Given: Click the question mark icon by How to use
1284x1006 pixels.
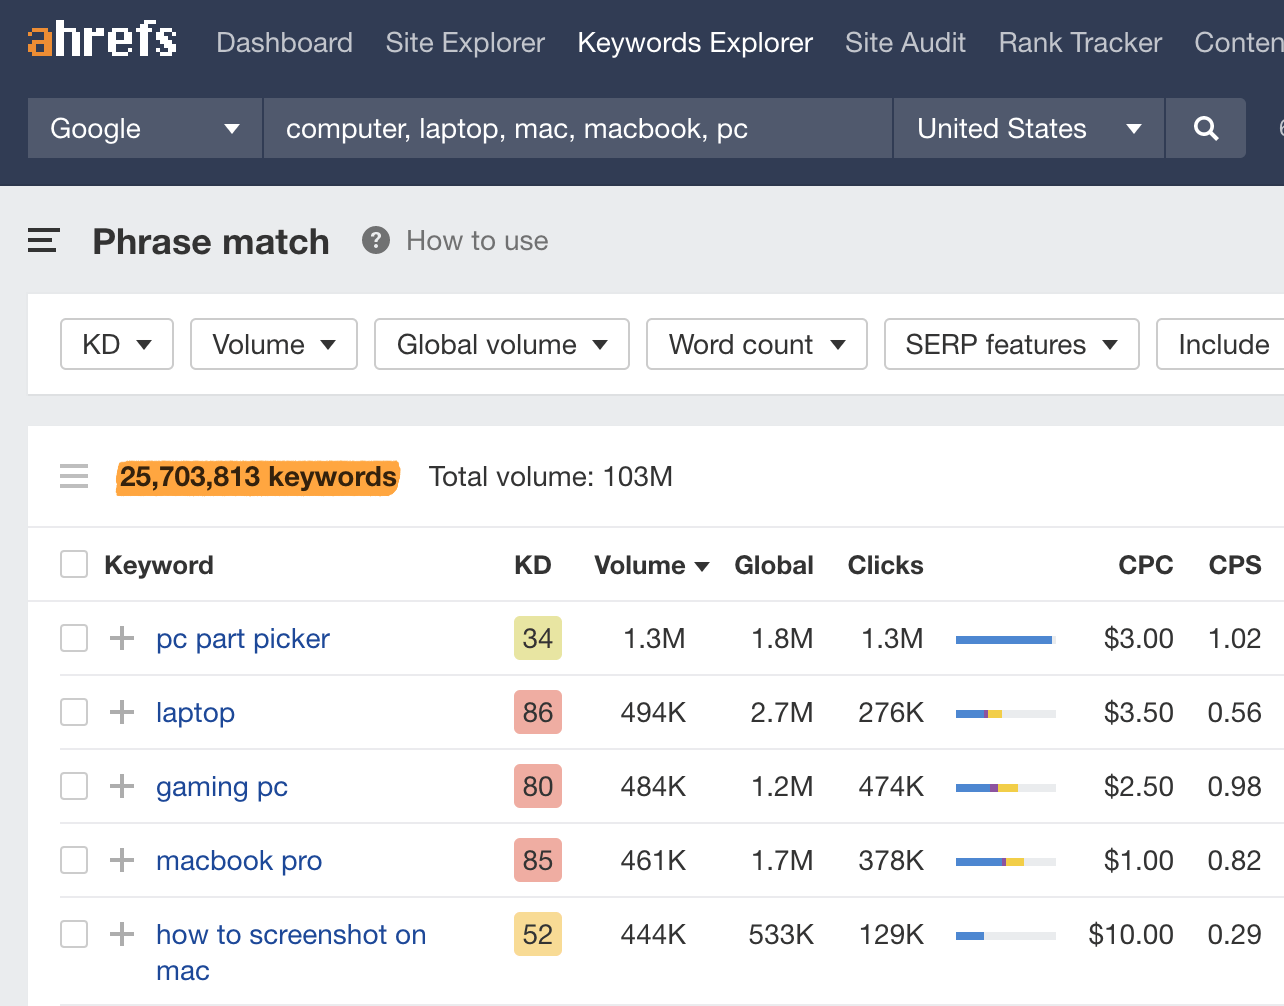Looking at the screenshot, I should (x=374, y=240).
